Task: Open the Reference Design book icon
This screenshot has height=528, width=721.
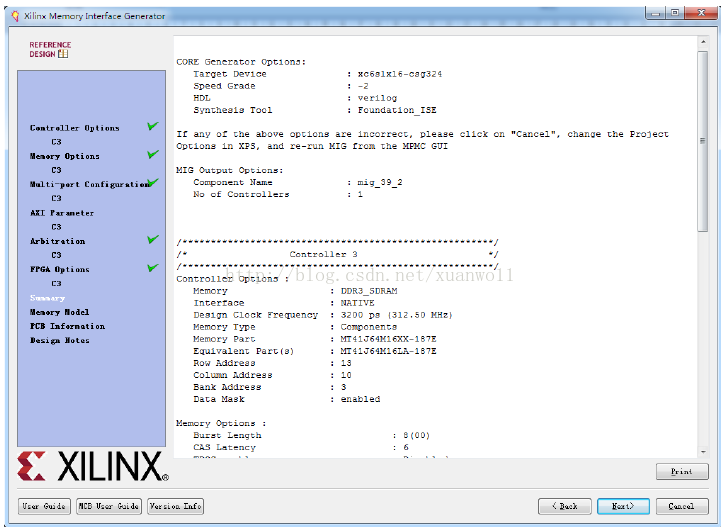Action: pyautogui.click(x=63, y=54)
